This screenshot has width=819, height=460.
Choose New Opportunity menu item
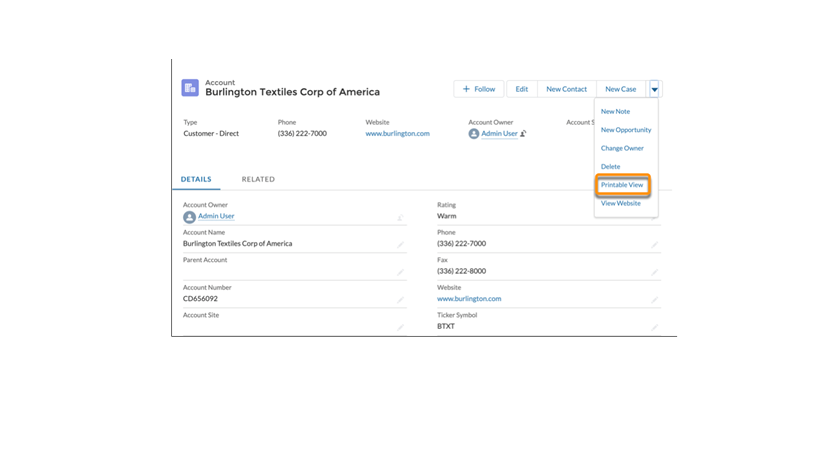[x=626, y=130]
